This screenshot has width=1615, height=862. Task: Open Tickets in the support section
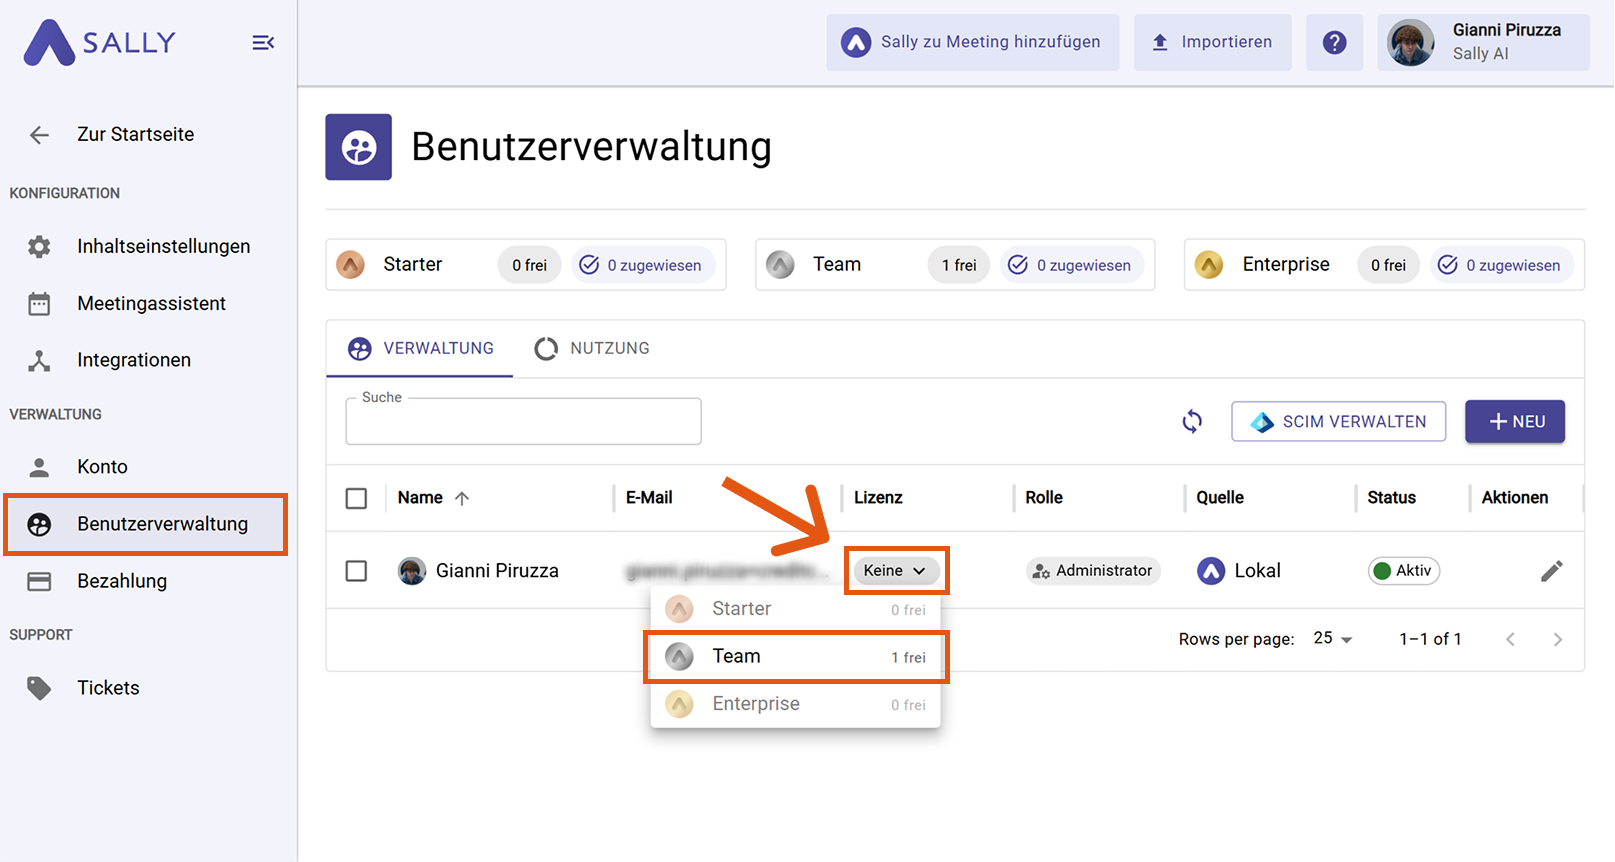(148, 688)
